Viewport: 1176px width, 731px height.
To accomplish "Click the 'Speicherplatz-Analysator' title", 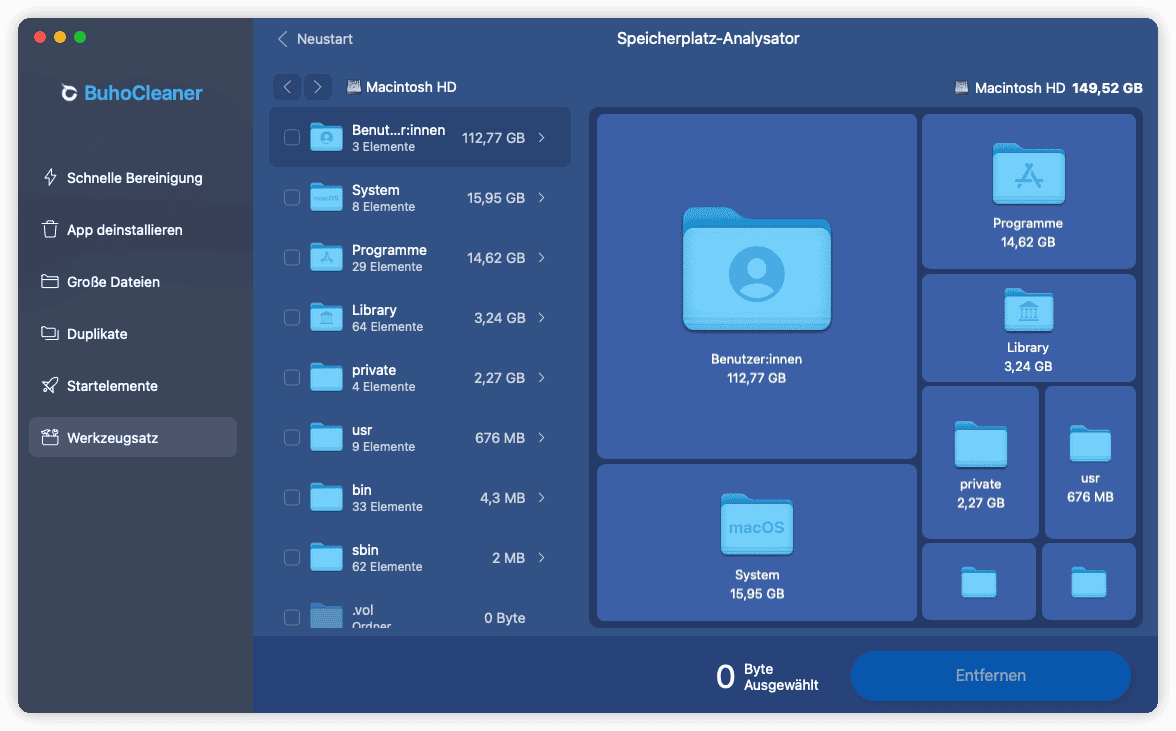I will tap(708, 38).
